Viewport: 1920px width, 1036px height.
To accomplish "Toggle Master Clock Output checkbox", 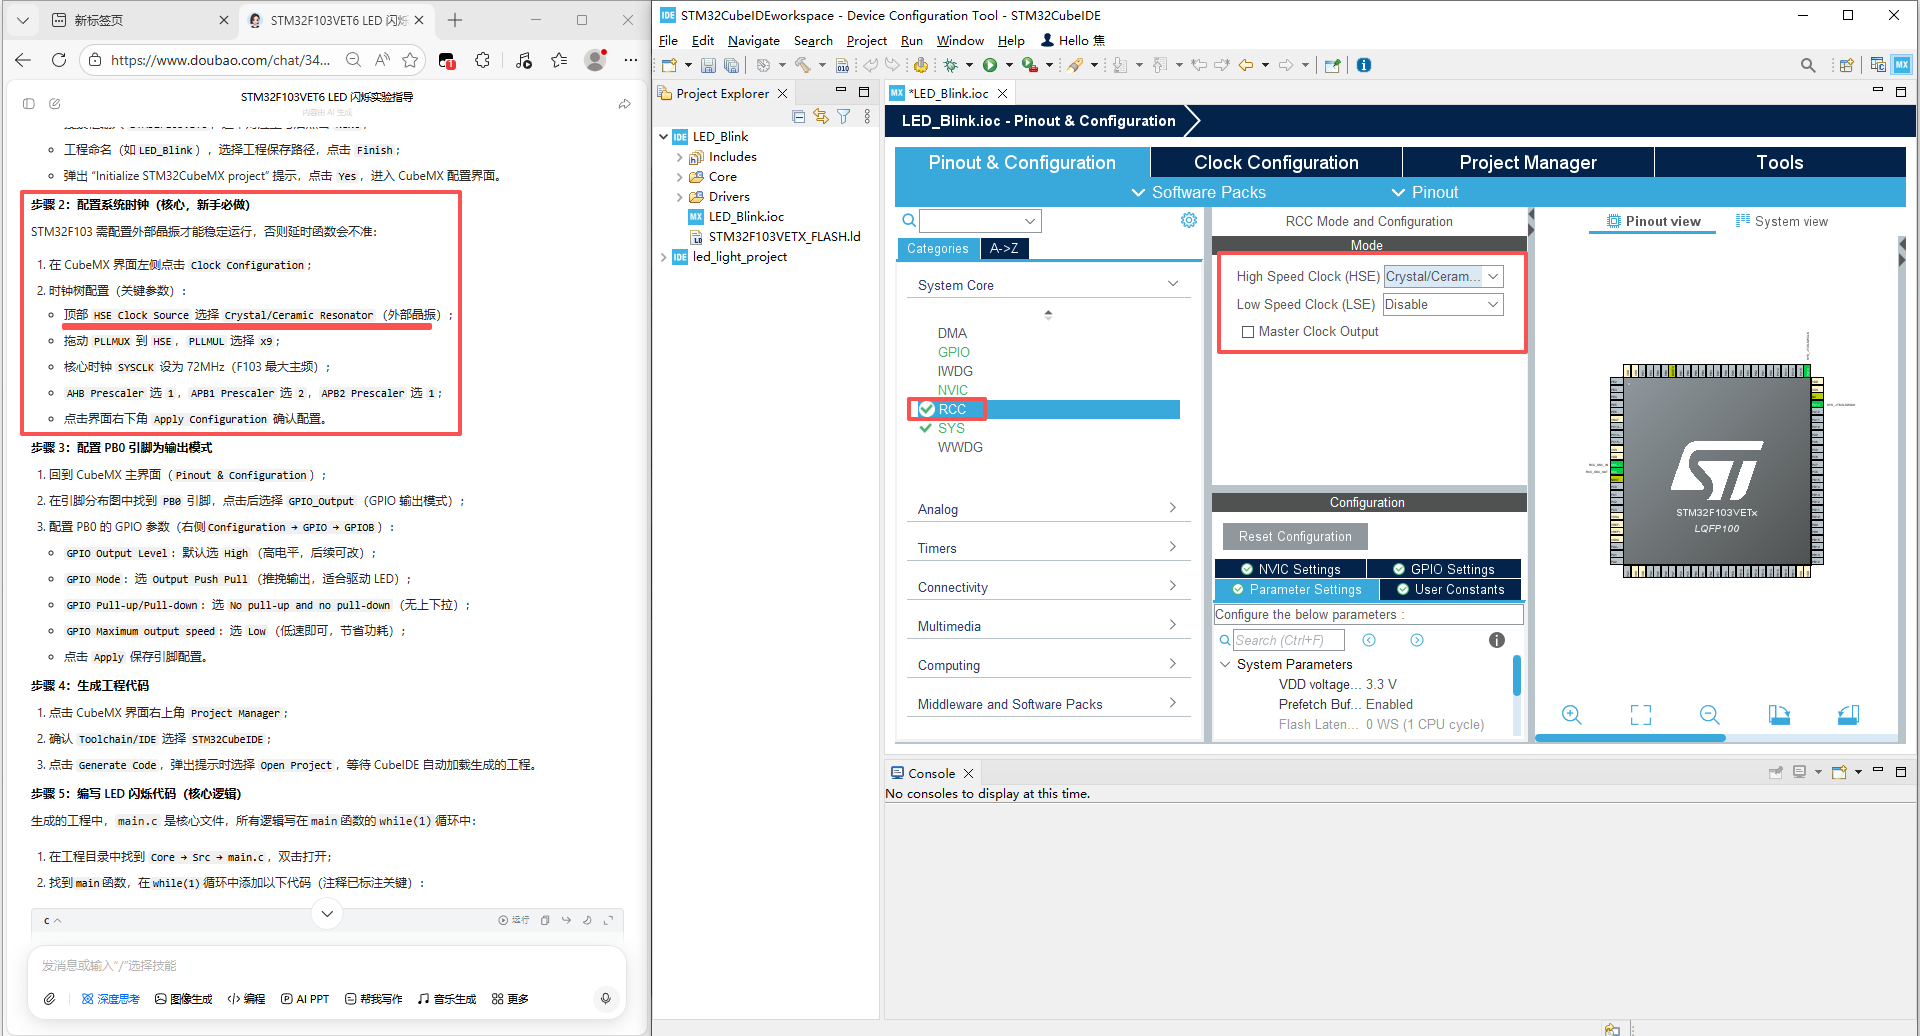I will [x=1248, y=332].
